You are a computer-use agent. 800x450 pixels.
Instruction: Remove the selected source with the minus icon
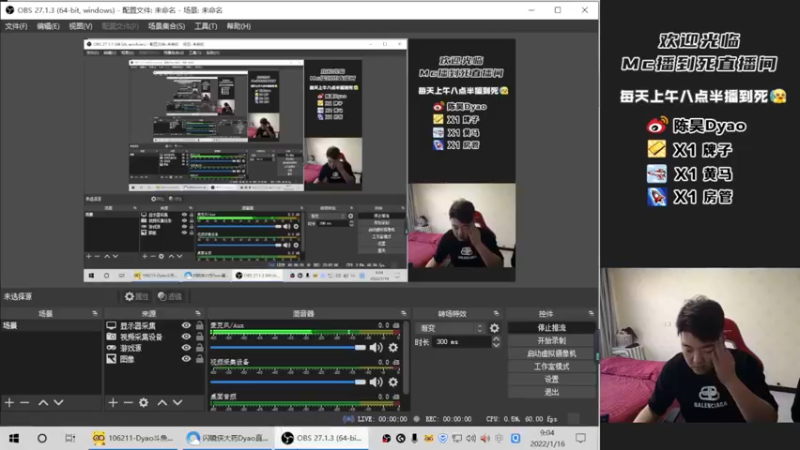[x=128, y=403]
